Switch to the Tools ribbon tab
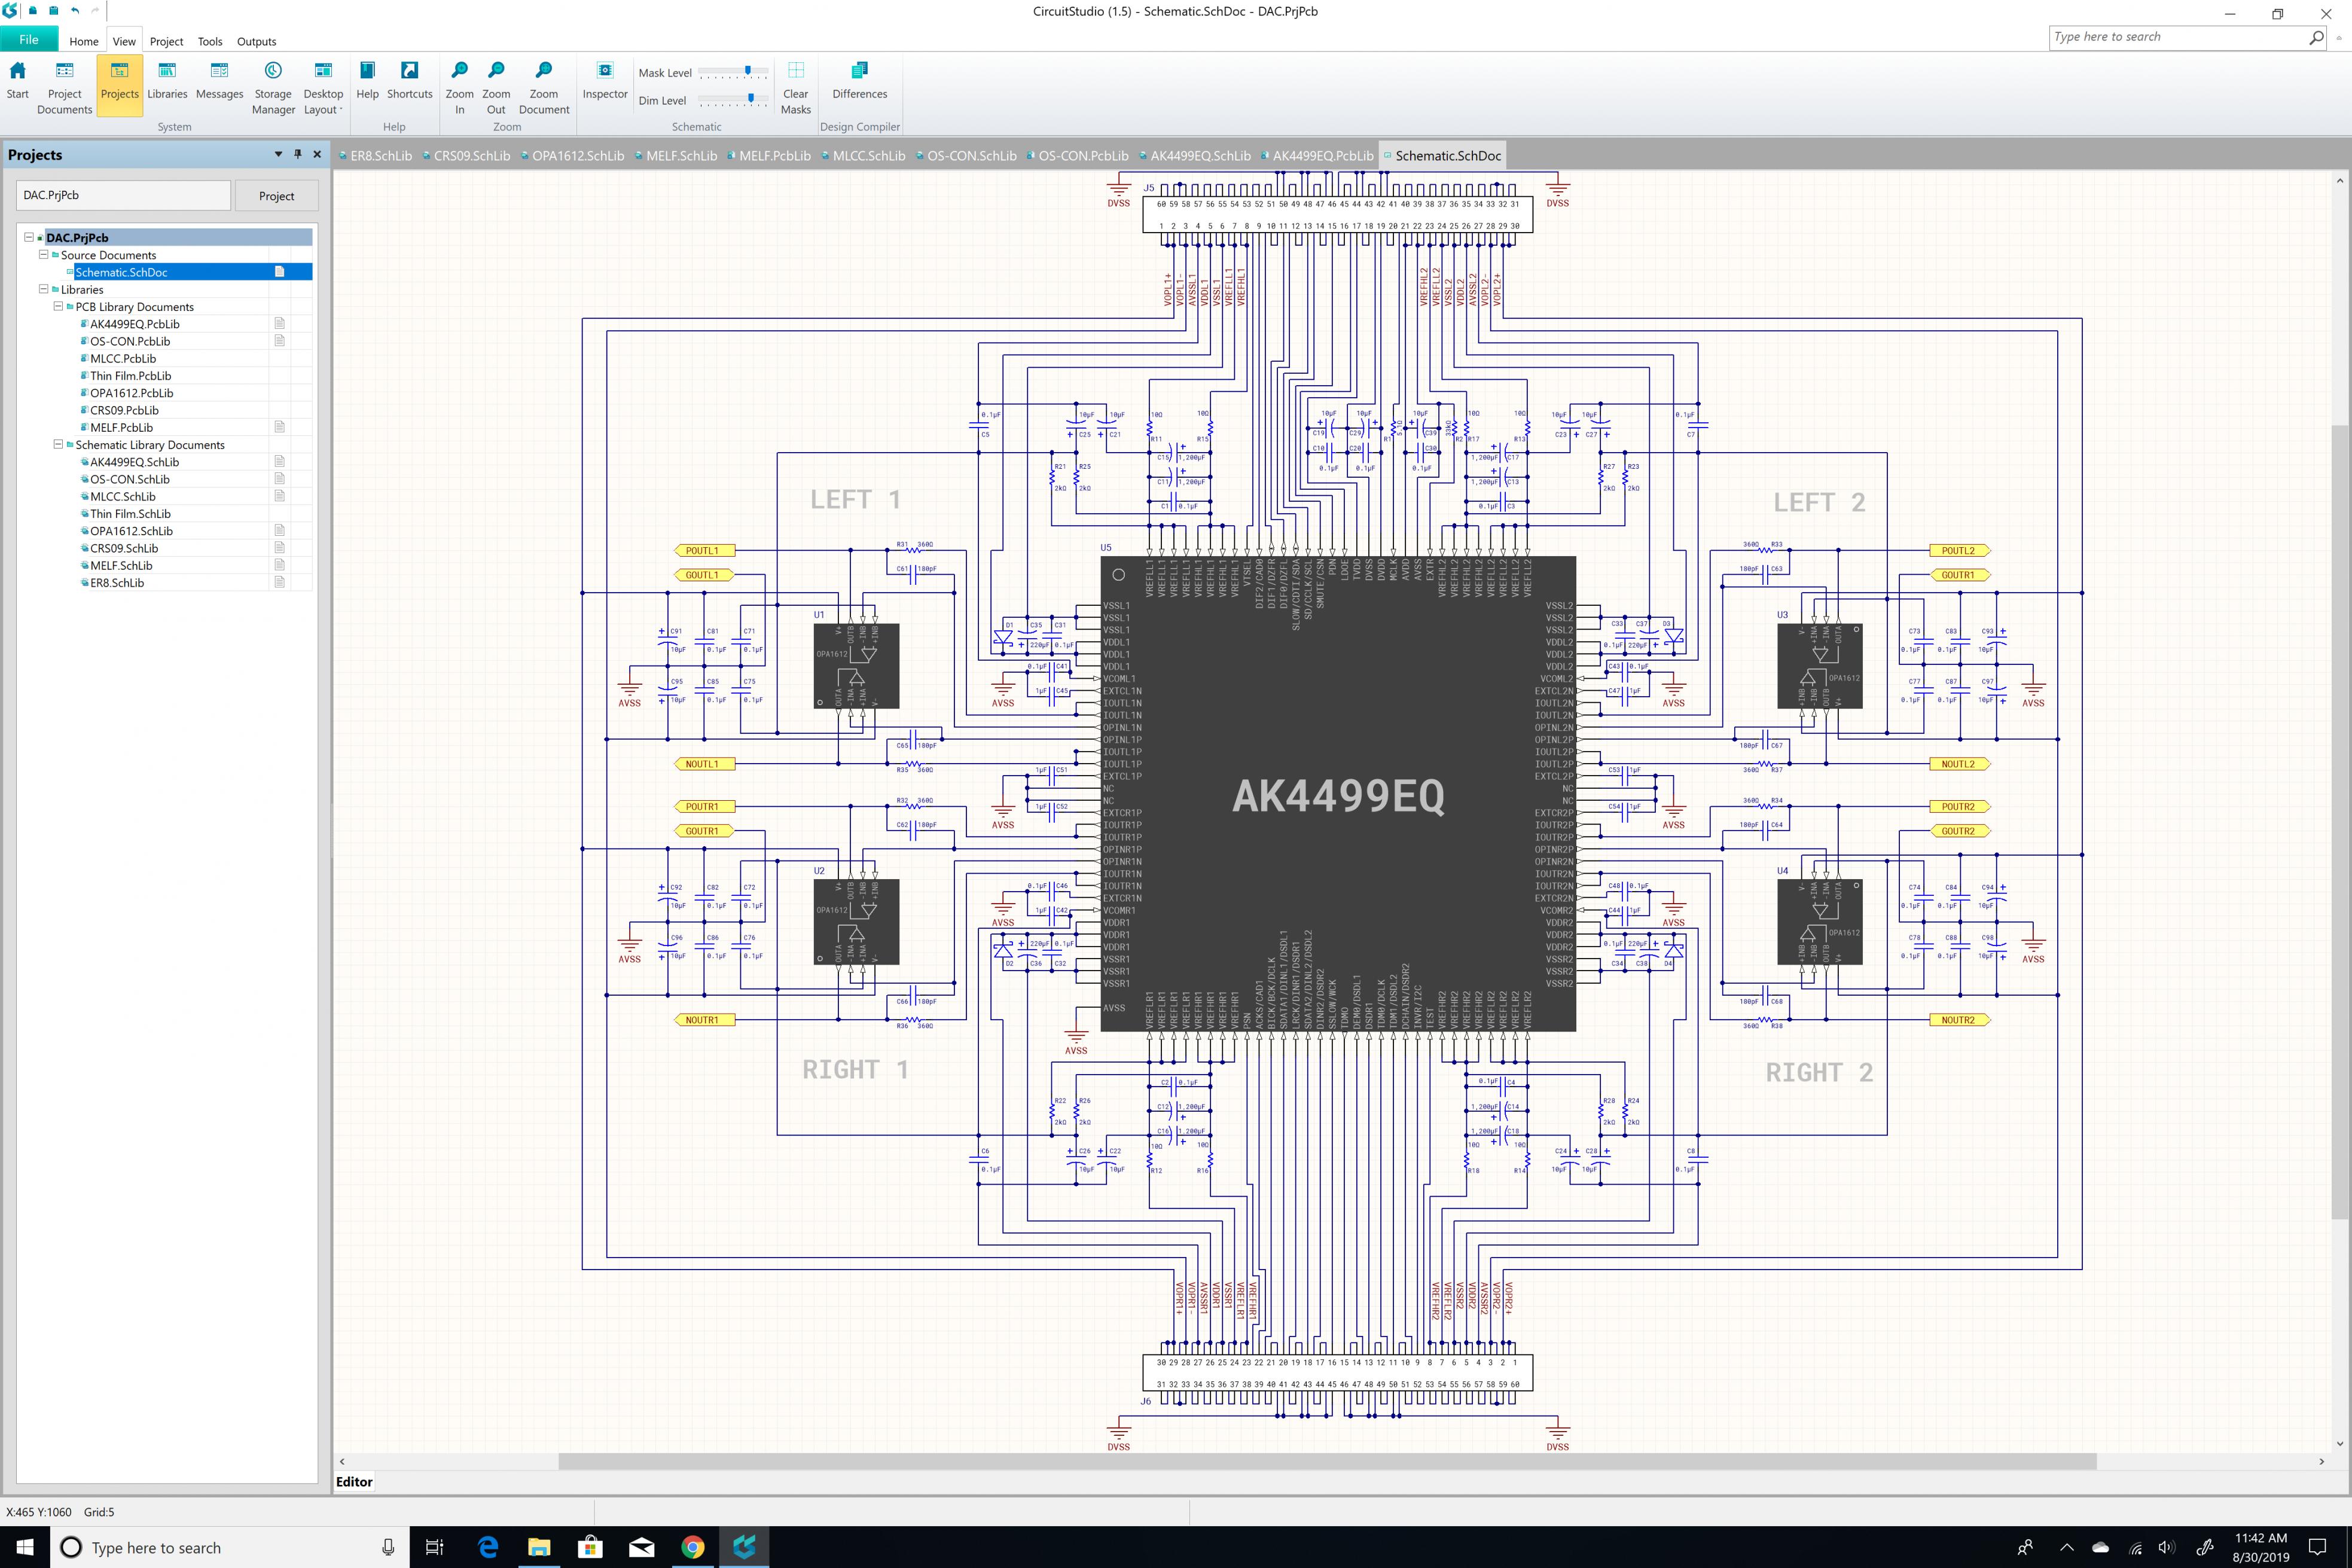Image resolution: width=2352 pixels, height=1568 pixels. pyautogui.click(x=210, y=41)
